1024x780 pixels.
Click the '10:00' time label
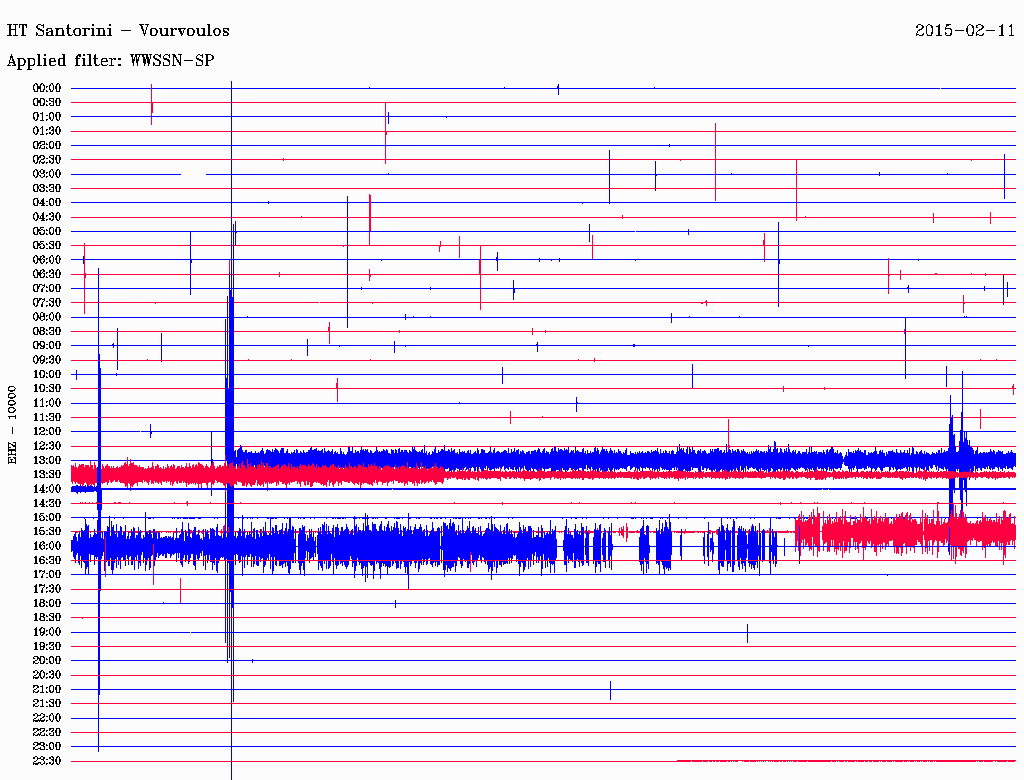point(47,374)
